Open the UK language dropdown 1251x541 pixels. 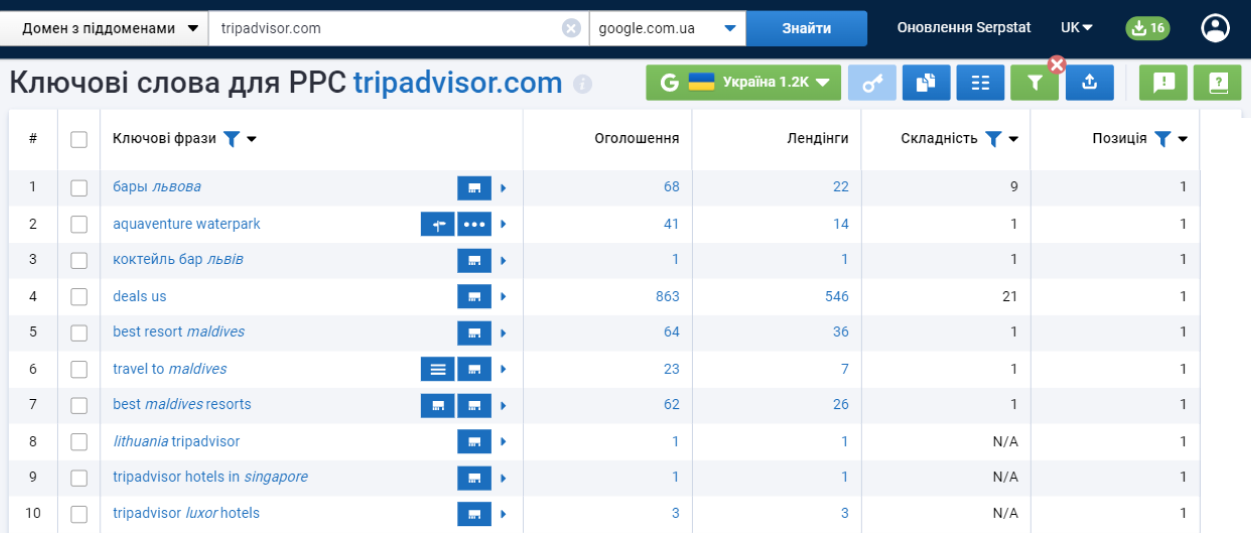click(1077, 28)
